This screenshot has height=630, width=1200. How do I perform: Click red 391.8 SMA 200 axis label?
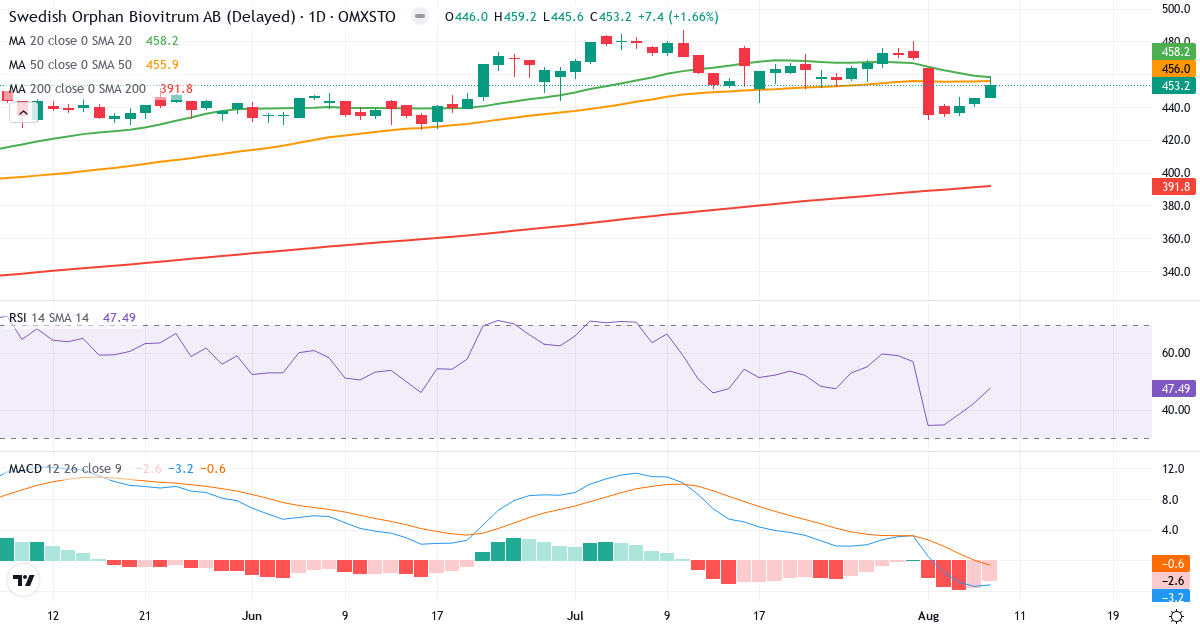[x=1176, y=187]
